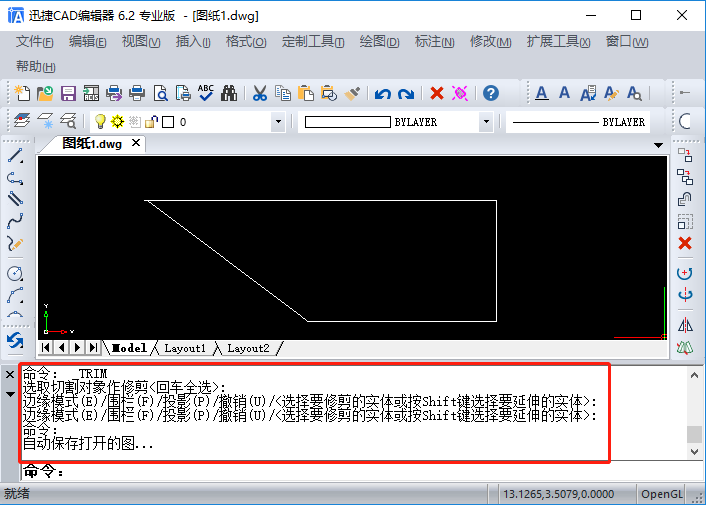Screen dimensions: 706x505
Task: Toggle the layer light bulb on/off
Action: (100, 122)
